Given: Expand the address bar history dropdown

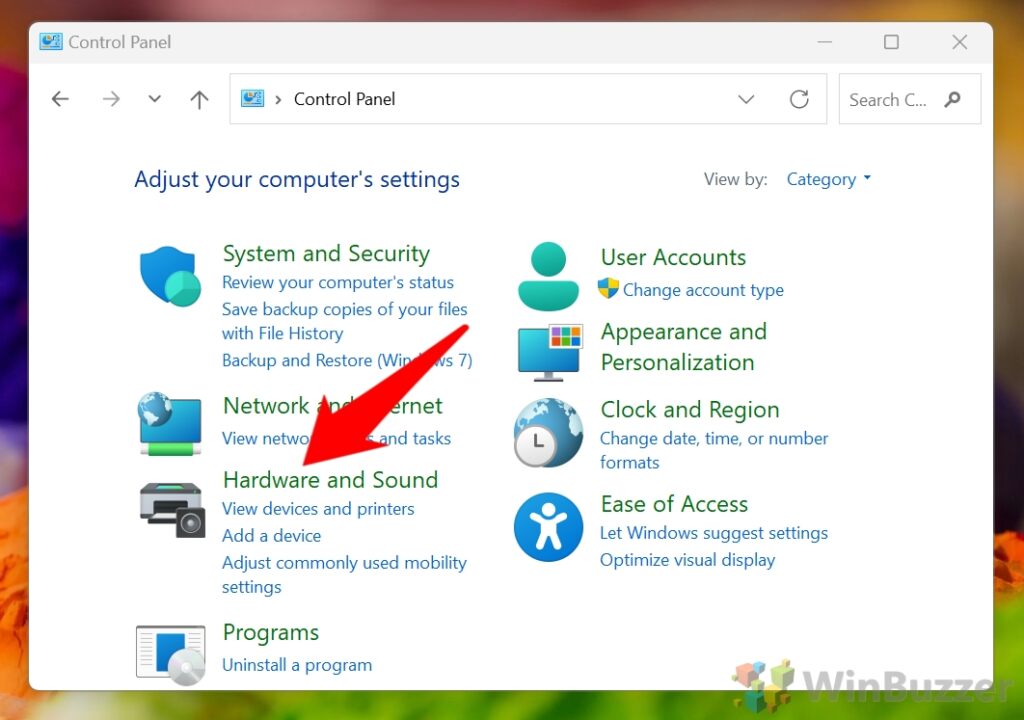Looking at the screenshot, I should click(746, 98).
